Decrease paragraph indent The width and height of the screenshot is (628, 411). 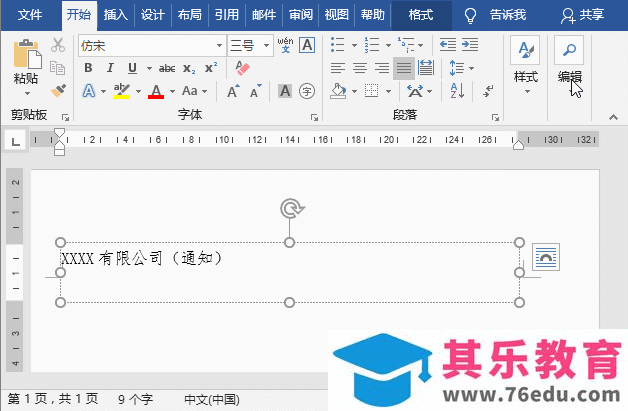(448, 44)
